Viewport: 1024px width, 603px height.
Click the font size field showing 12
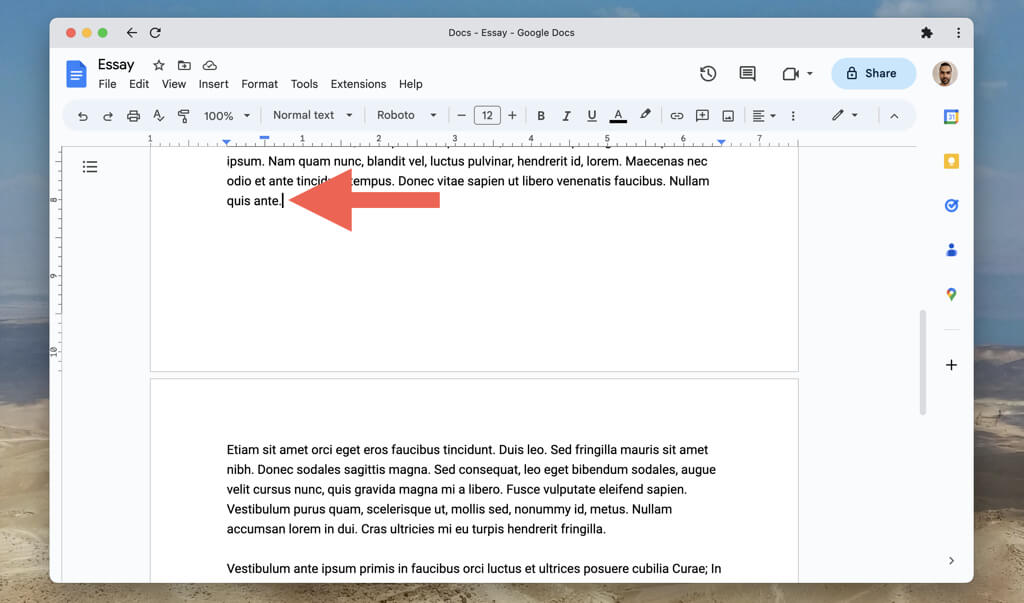pos(487,116)
